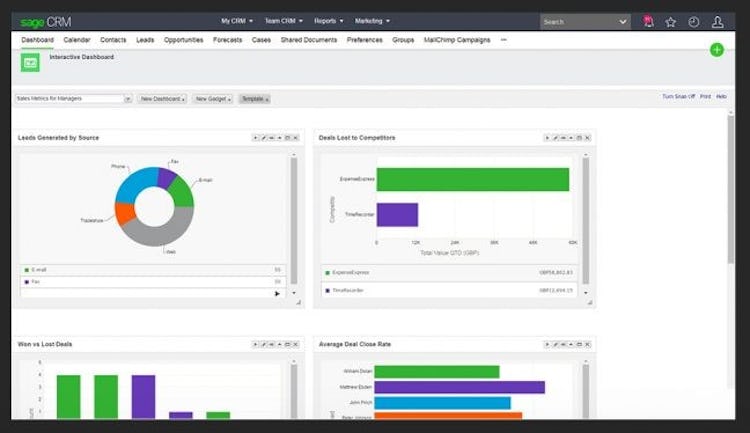This screenshot has height=433, width=750.
Task: Open the Team CRM dropdown menu
Action: click(284, 21)
